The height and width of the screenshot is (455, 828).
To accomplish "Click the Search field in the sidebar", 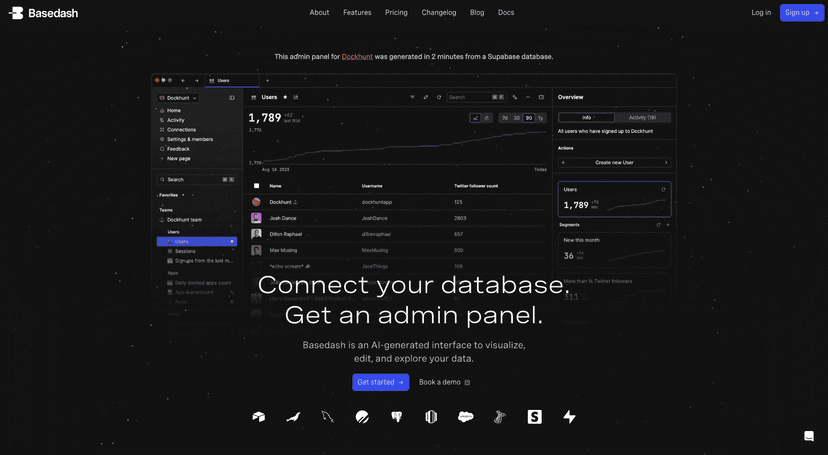I will click(x=195, y=180).
